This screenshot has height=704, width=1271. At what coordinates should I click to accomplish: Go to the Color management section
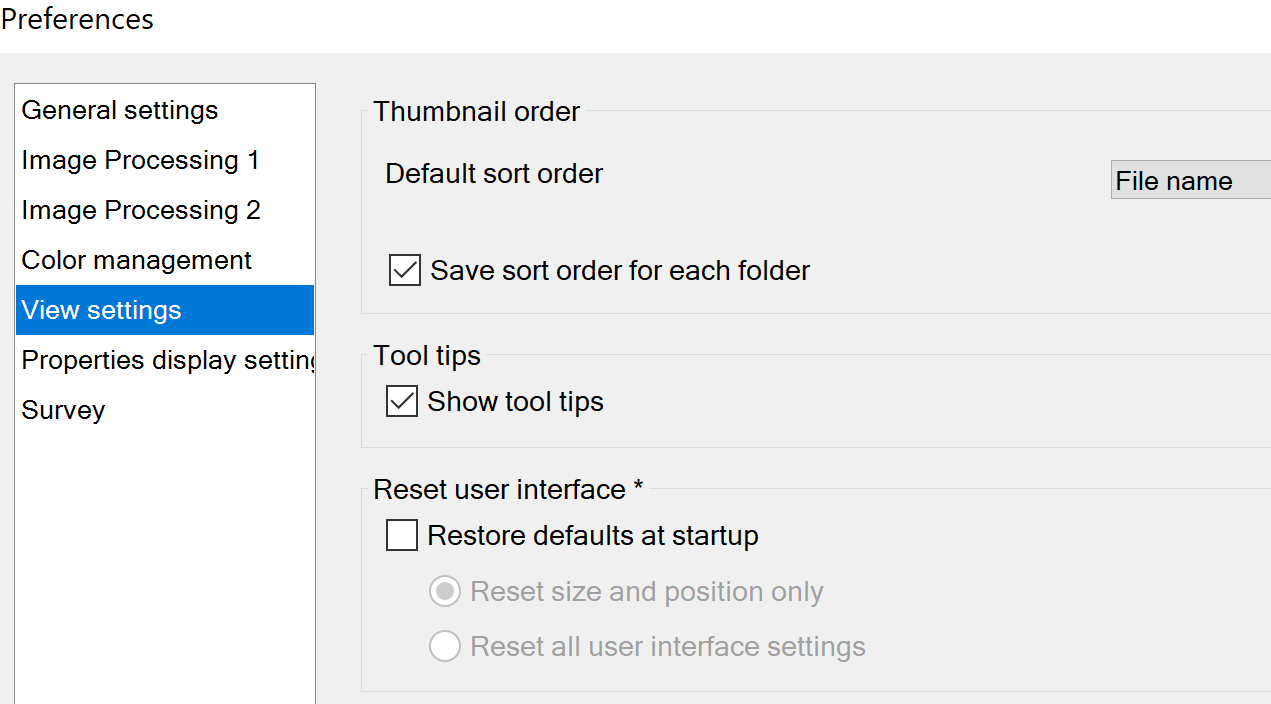coord(136,260)
